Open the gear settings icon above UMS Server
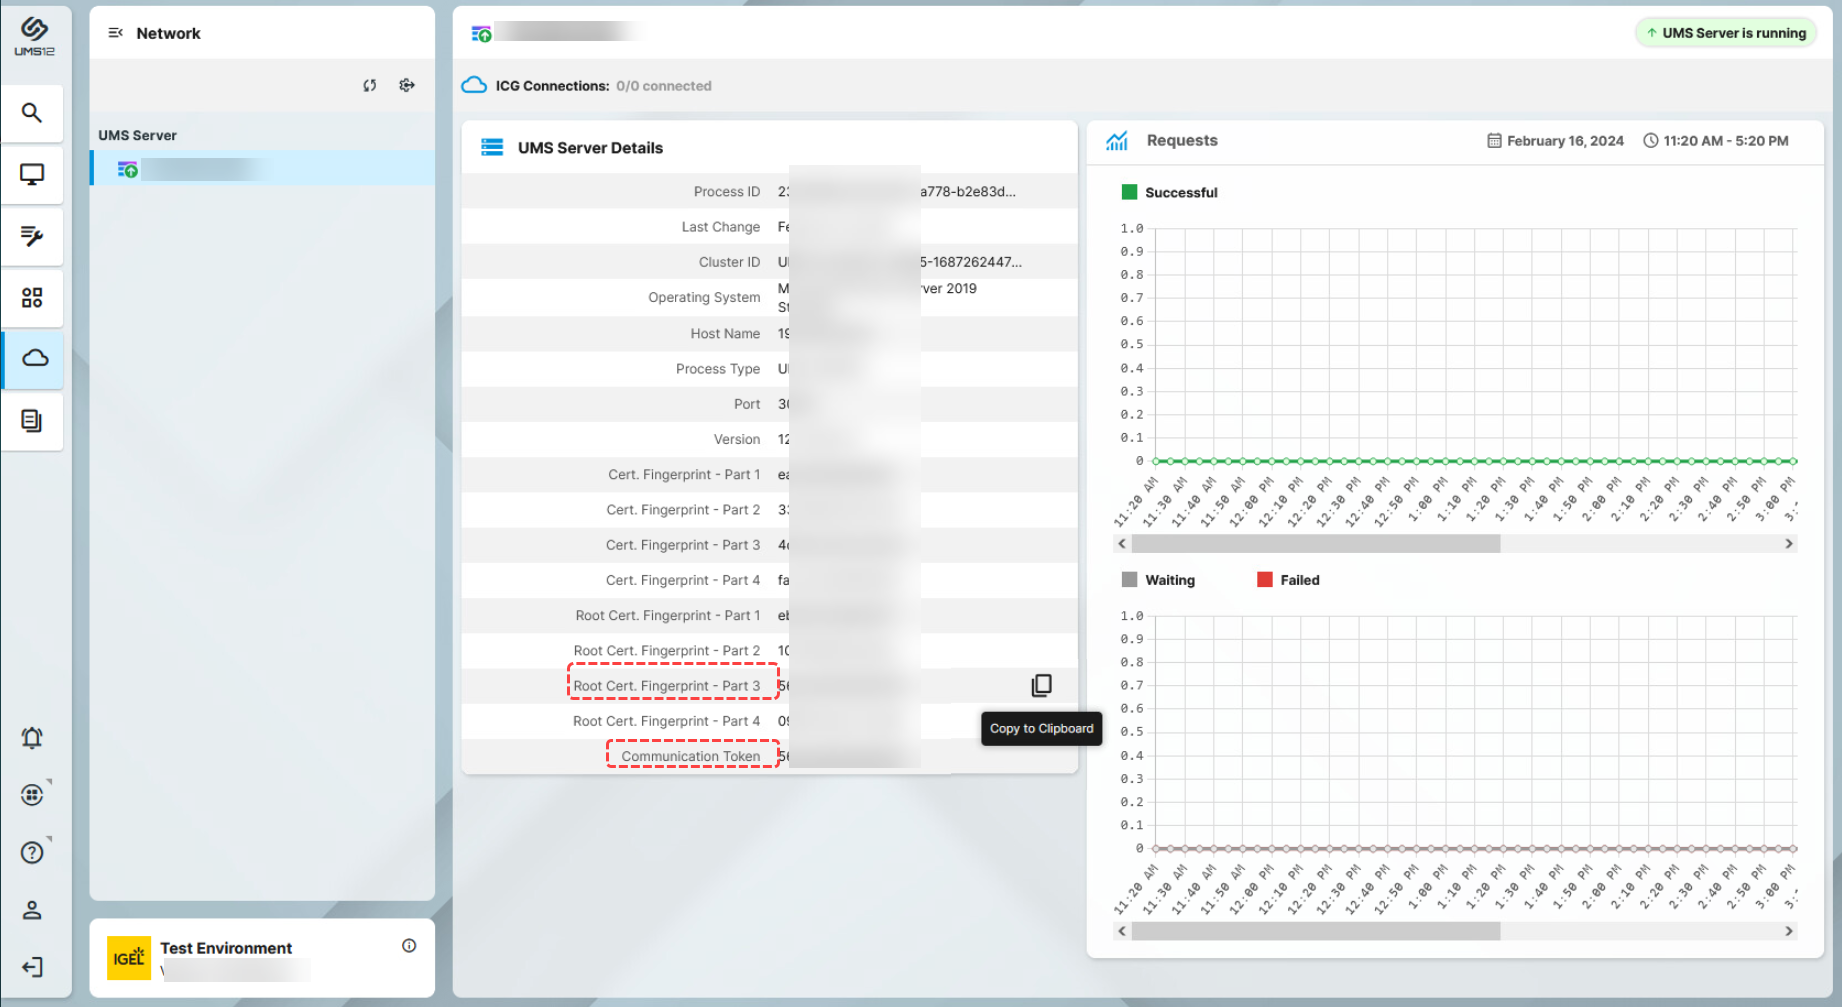Image resolution: width=1842 pixels, height=1007 pixels. (x=406, y=85)
